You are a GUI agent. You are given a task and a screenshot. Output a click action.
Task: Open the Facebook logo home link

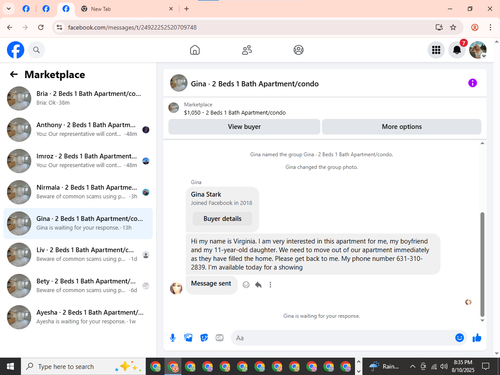[16, 50]
